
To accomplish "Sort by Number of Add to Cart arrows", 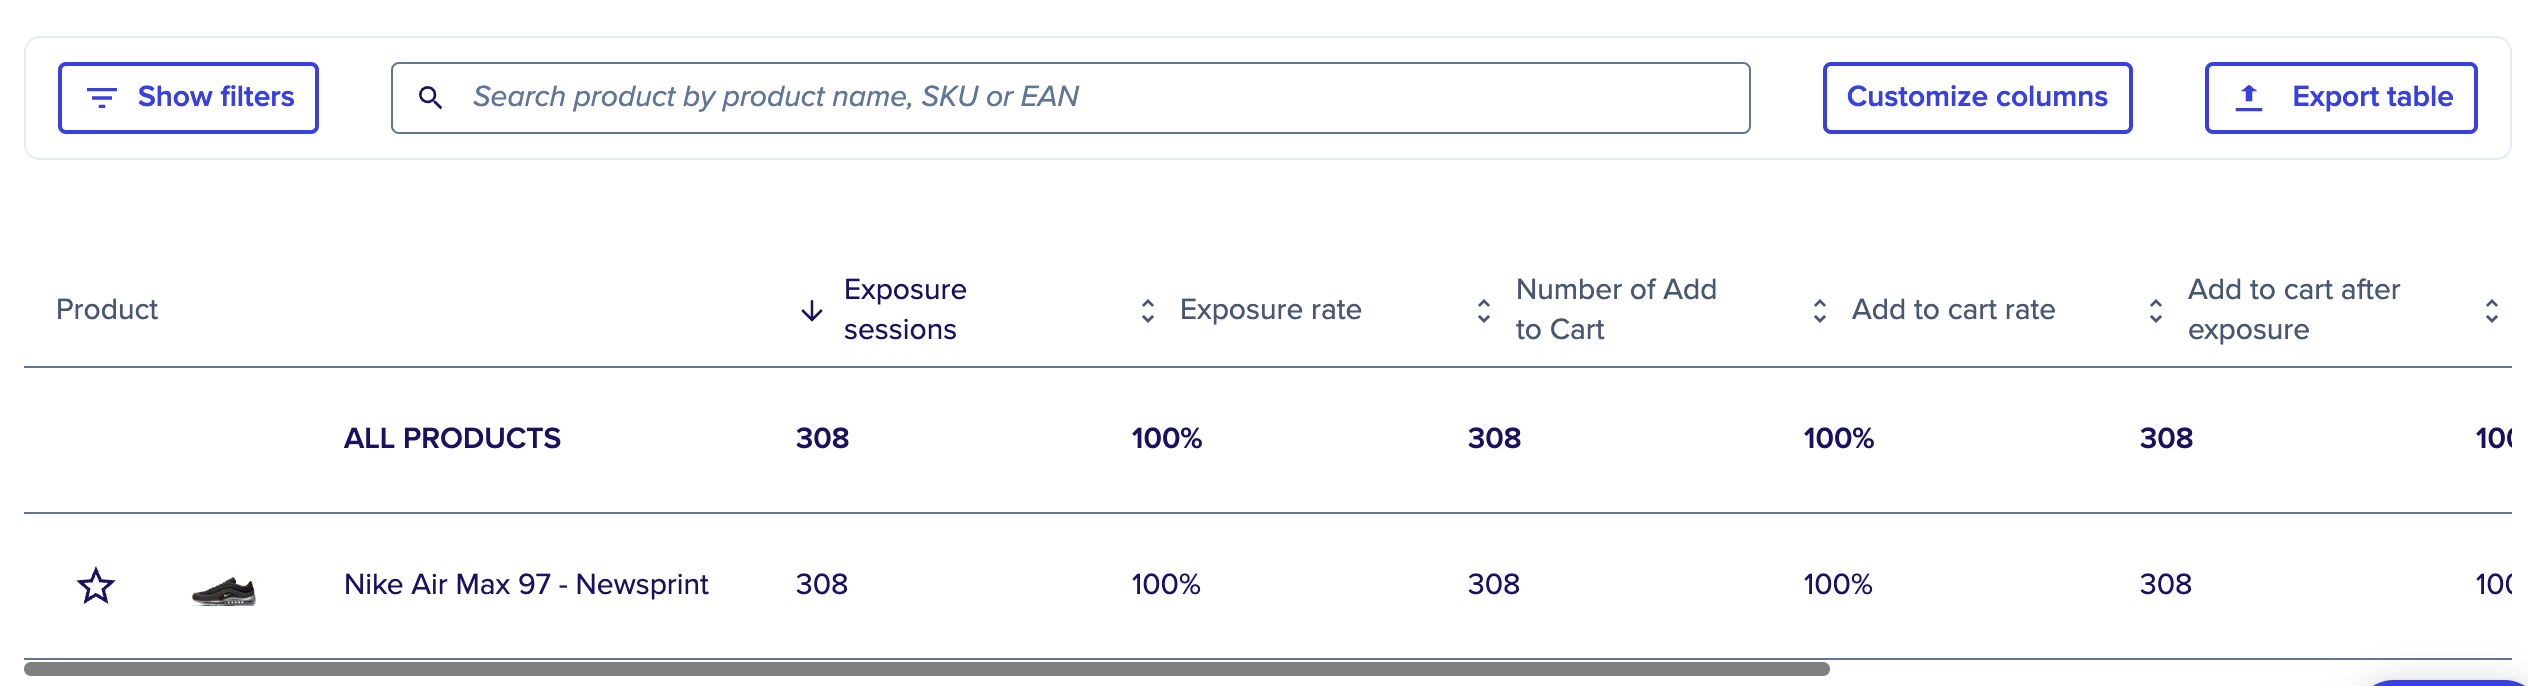I will 1484,311.
